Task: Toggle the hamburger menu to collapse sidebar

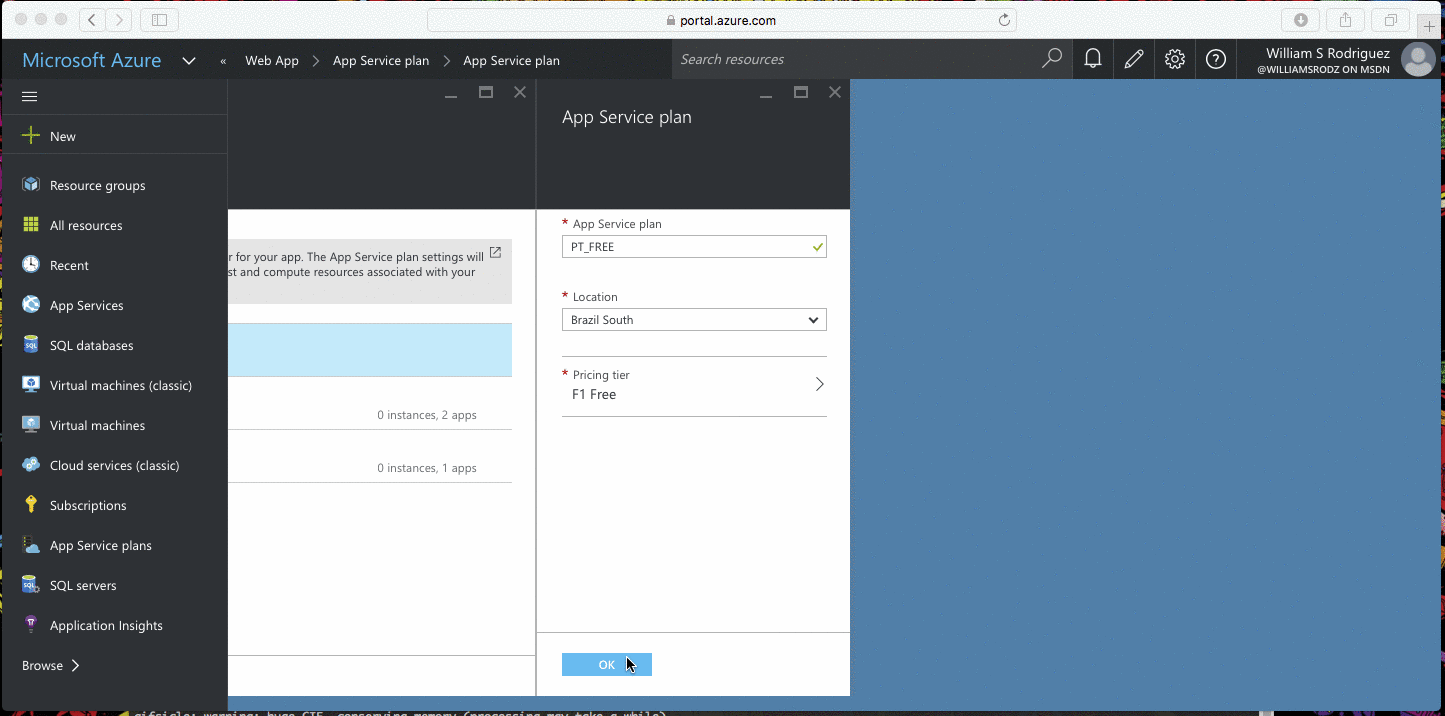Action: tap(30, 96)
